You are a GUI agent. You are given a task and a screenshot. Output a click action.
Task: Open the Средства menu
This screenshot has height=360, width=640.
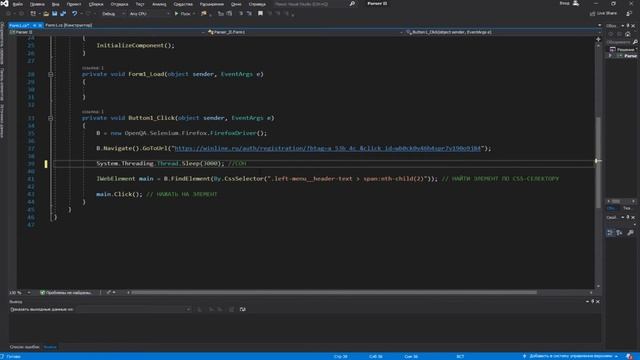click(x=183, y=4)
